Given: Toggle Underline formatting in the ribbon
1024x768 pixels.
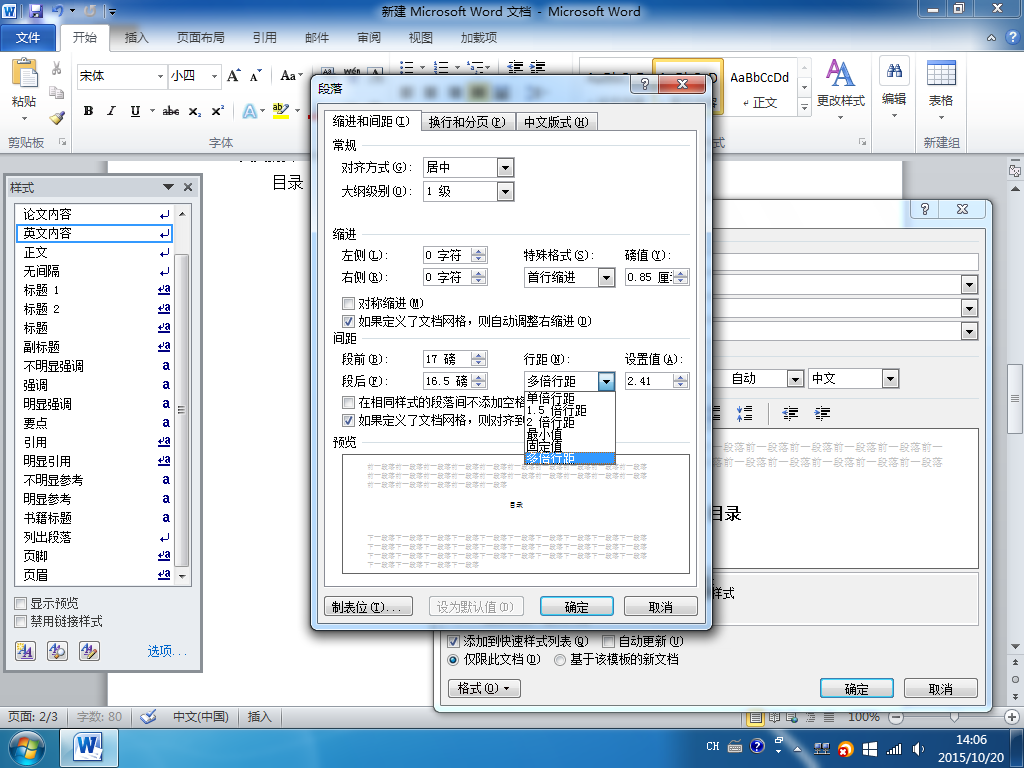Looking at the screenshot, I should 135,111.
